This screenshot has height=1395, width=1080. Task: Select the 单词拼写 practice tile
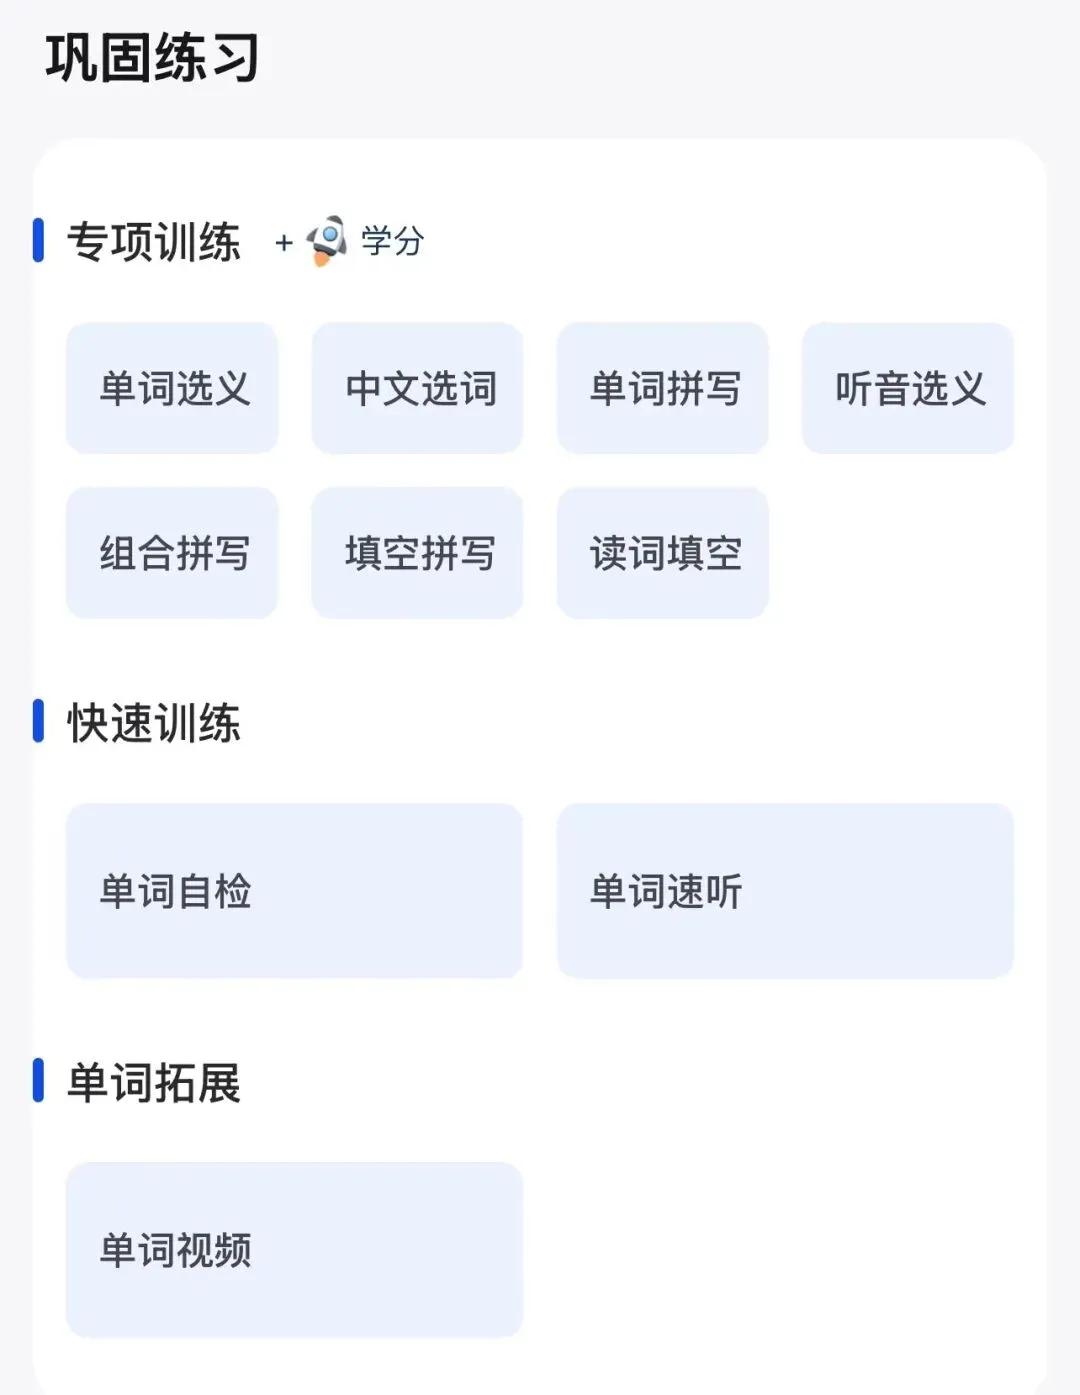click(662, 388)
